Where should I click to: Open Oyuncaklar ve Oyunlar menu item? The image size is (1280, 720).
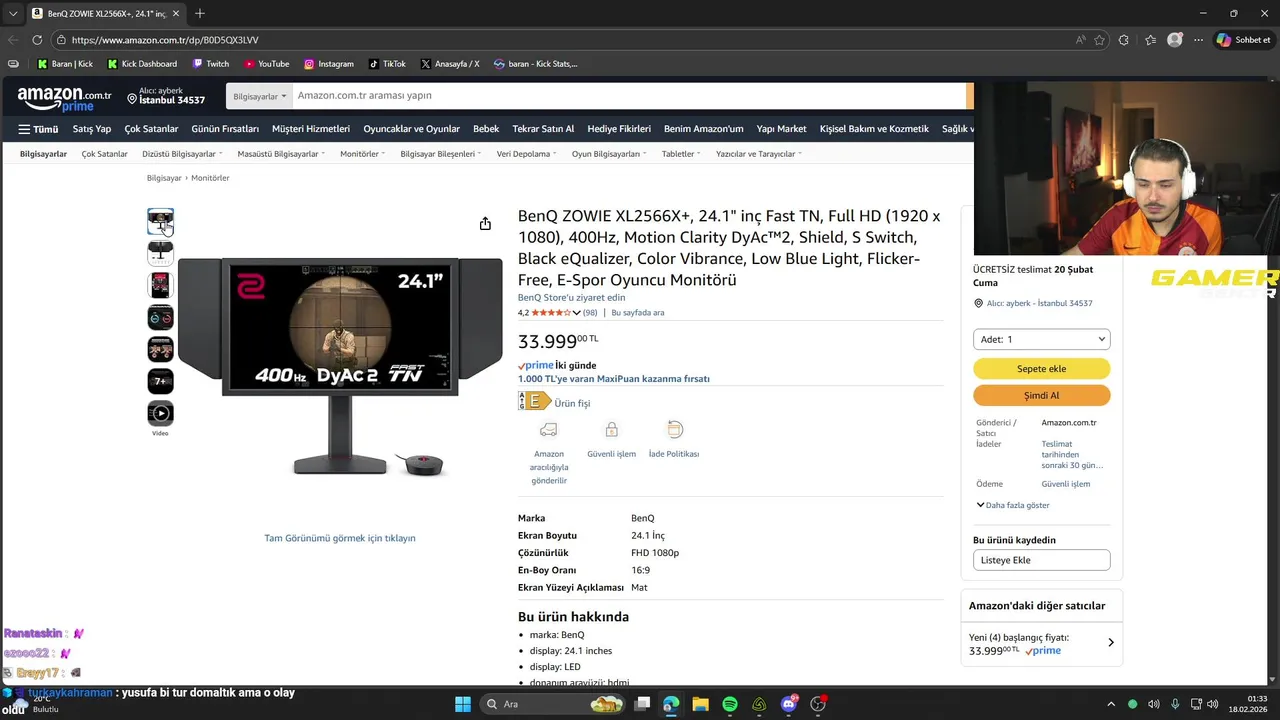pos(411,129)
